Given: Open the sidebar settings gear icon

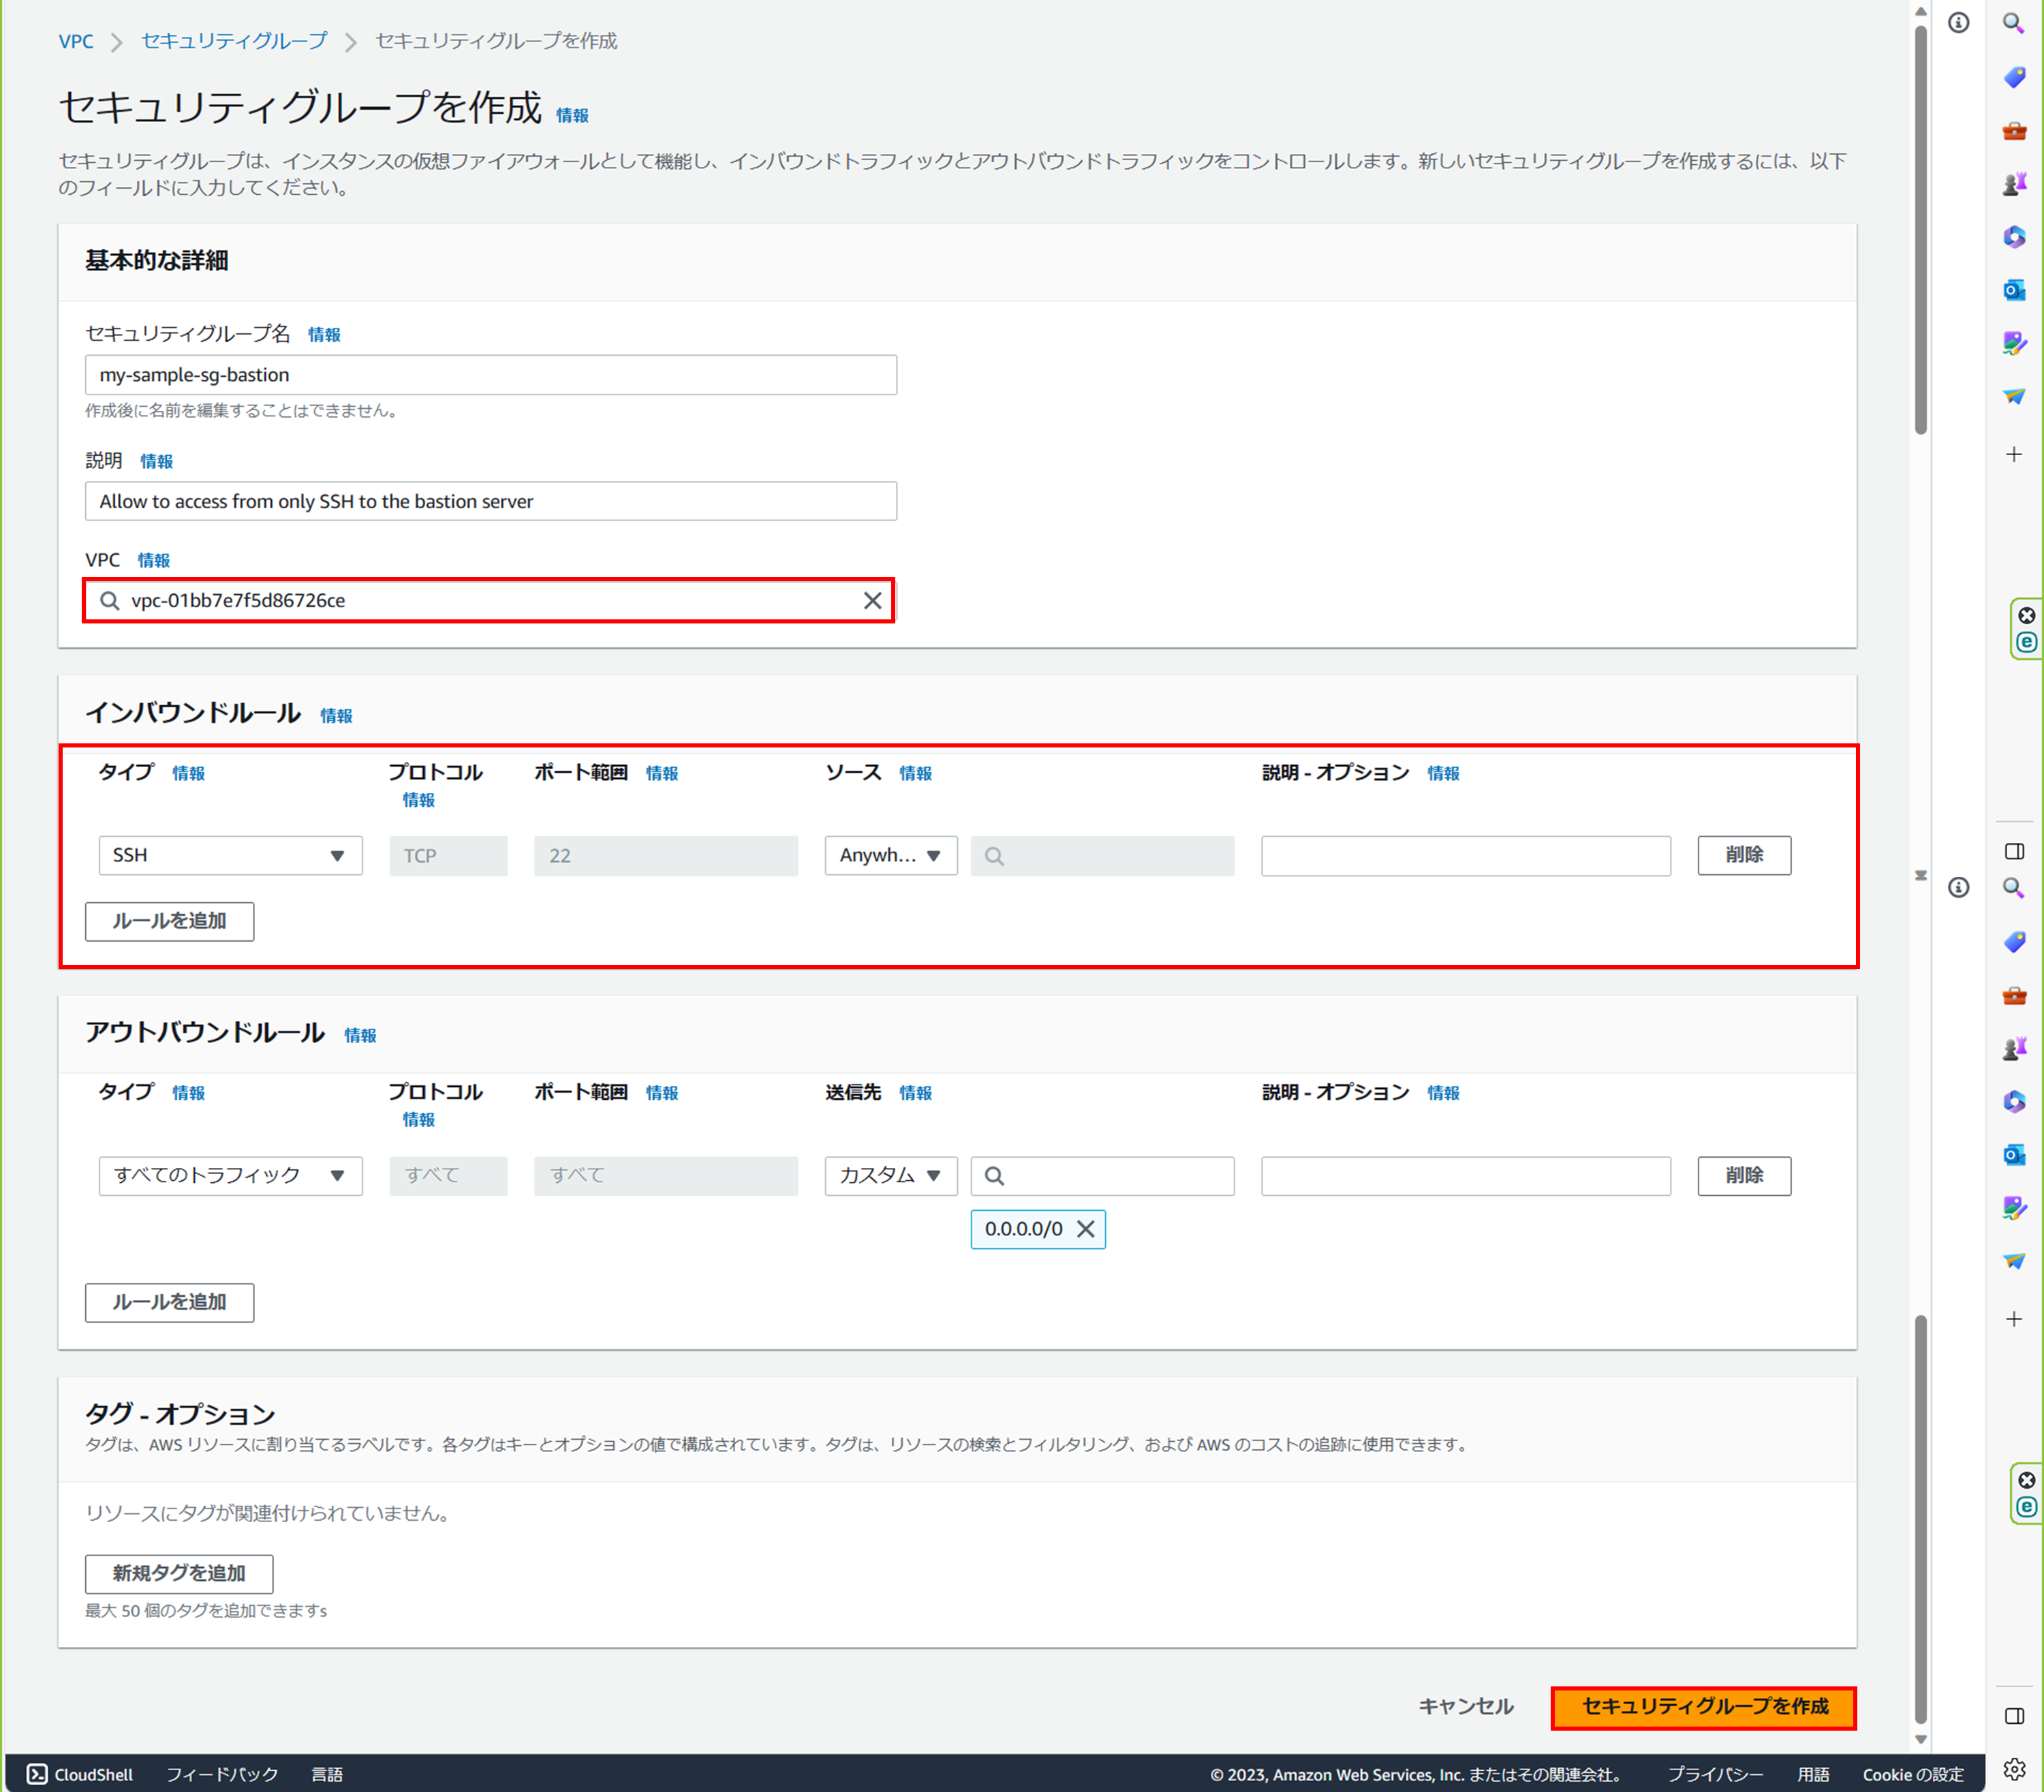Looking at the screenshot, I should 2014,1769.
